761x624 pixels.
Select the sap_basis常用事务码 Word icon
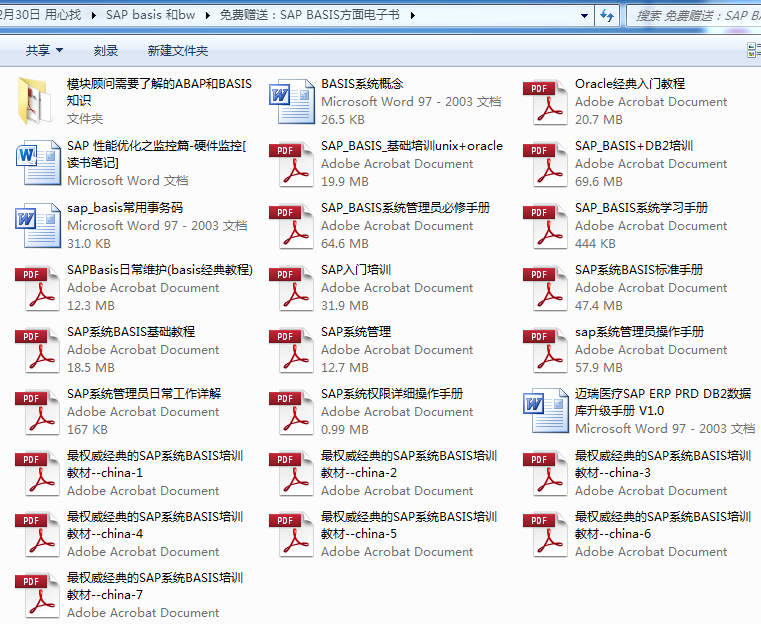(38, 225)
